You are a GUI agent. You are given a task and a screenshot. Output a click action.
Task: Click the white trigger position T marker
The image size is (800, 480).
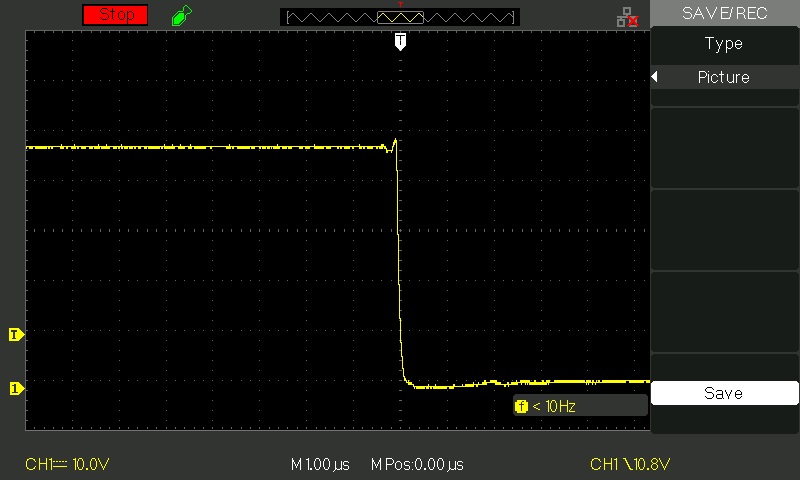point(401,41)
